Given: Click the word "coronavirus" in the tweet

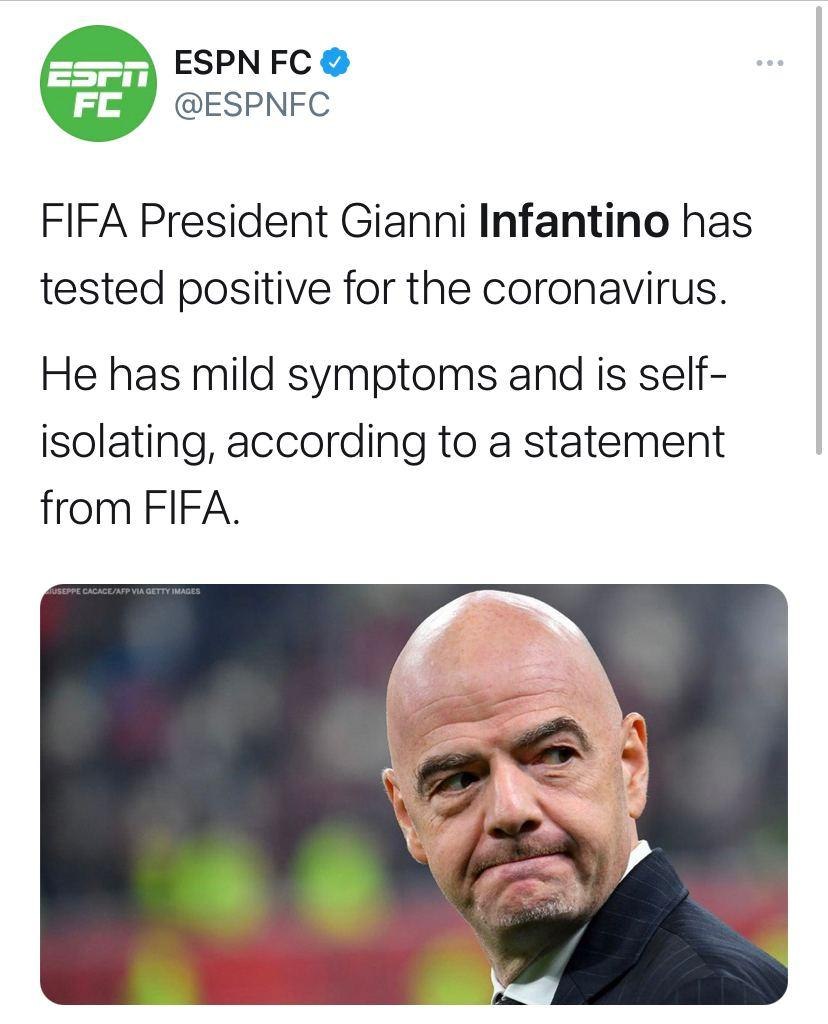Looking at the screenshot, I should click(x=598, y=290).
